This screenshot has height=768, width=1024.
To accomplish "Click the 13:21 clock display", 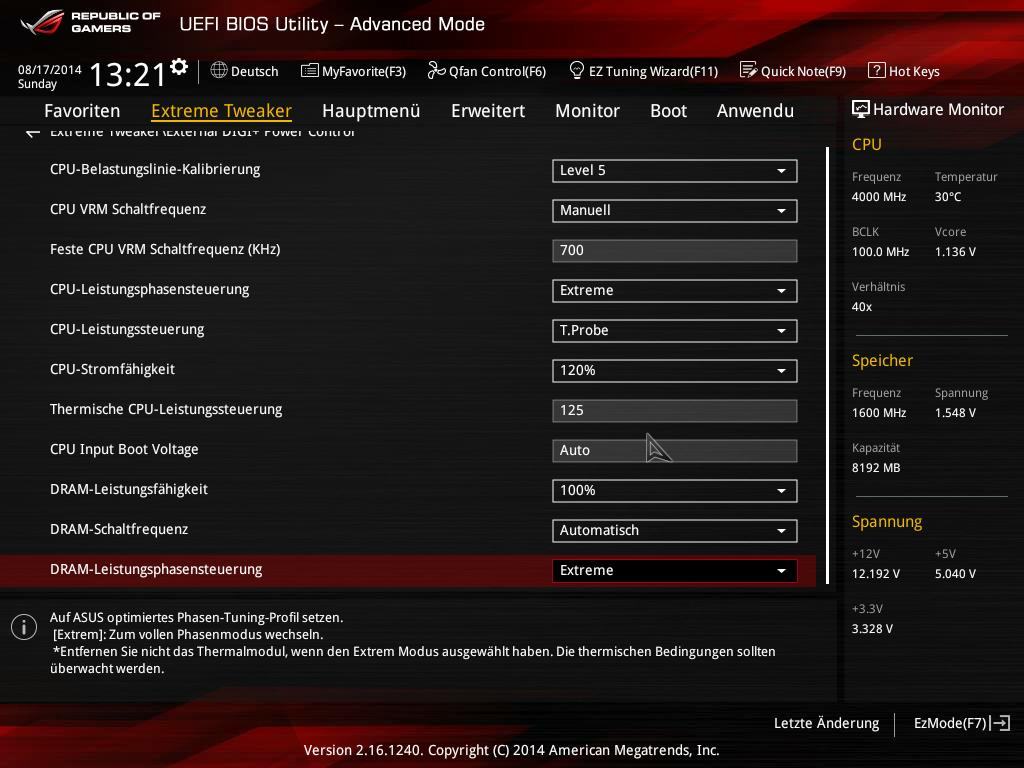I will tap(127, 74).
